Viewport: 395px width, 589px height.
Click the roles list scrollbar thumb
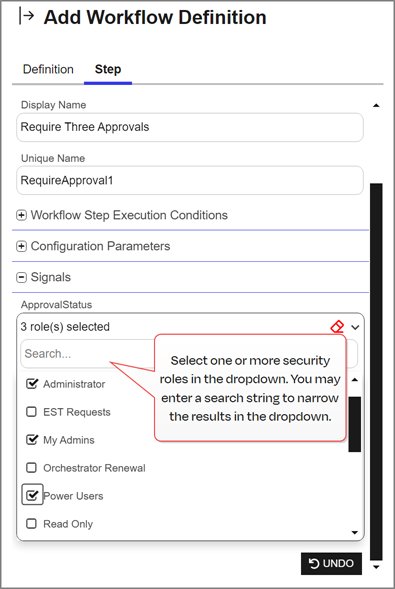click(x=354, y=424)
